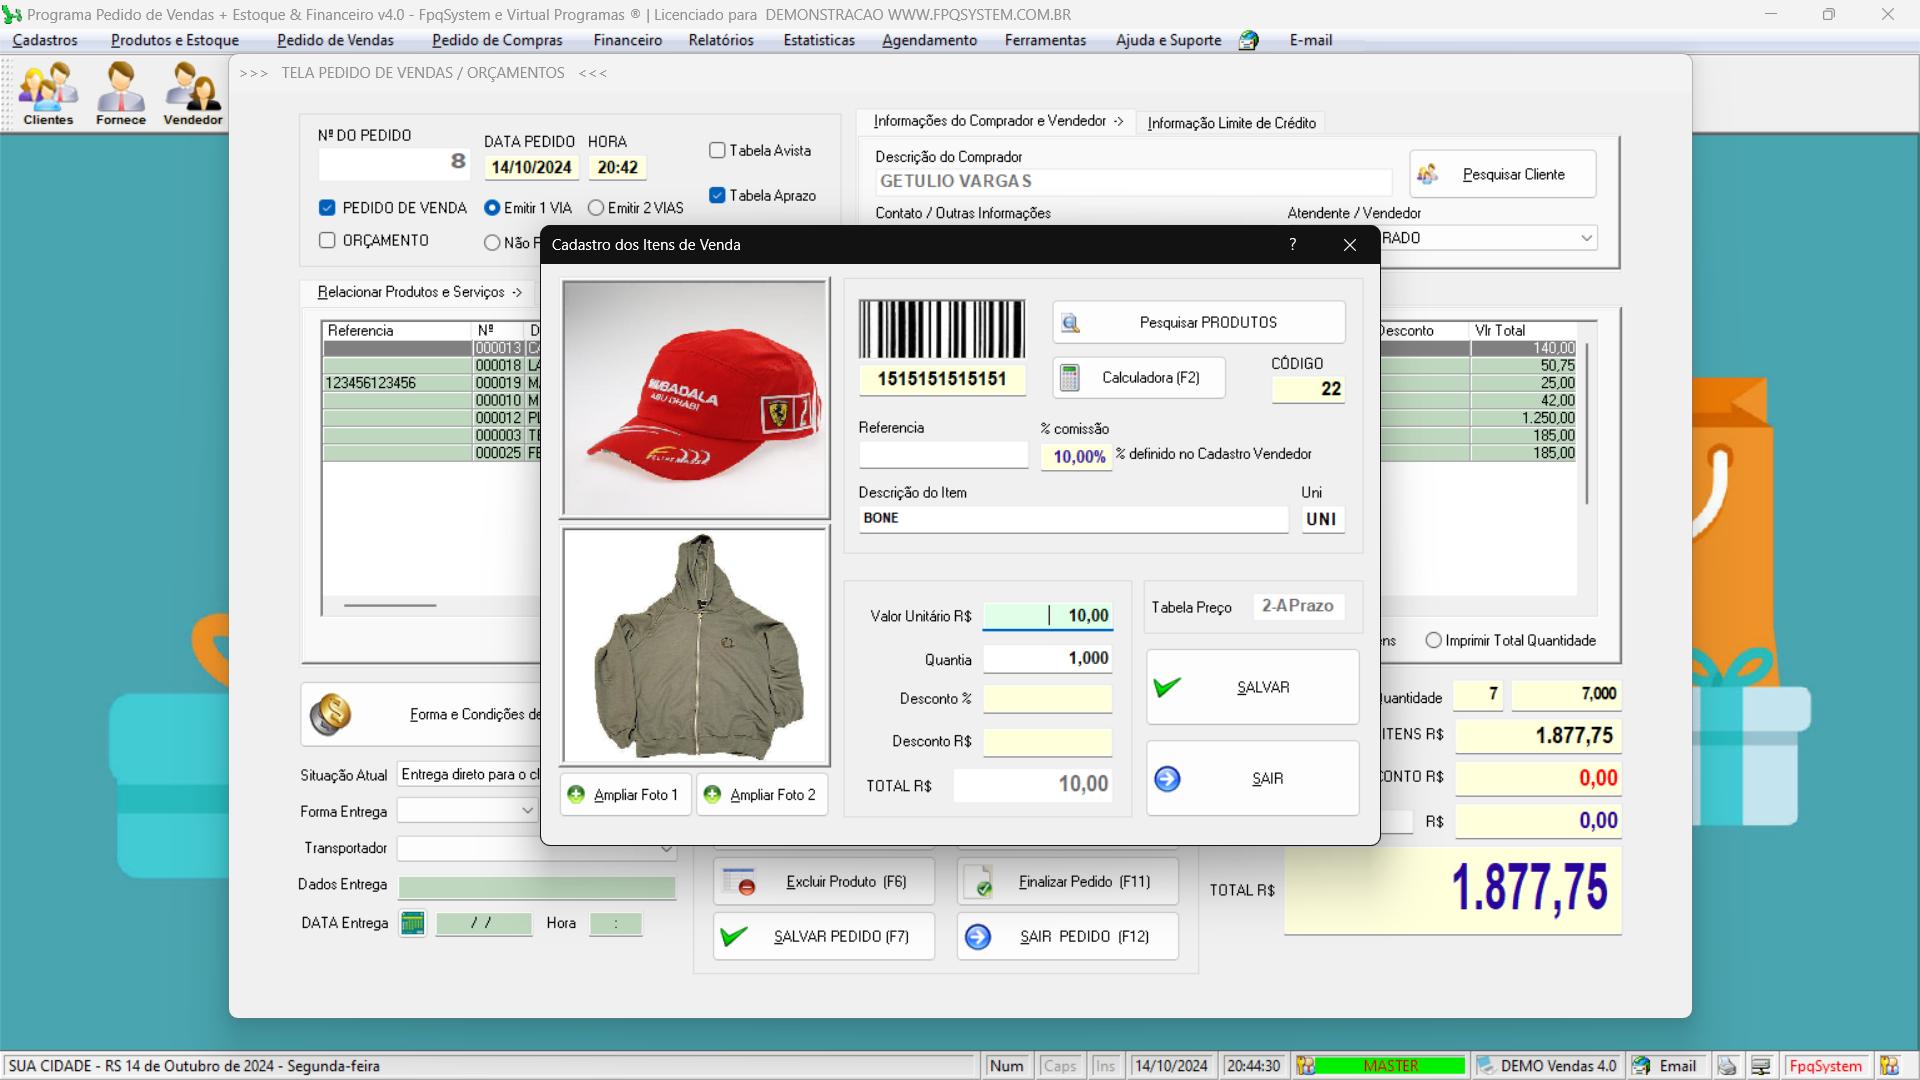Viewport: 1920px width, 1080px height.
Task: Click the Descrição do Item field
Action: pos(1073,518)
